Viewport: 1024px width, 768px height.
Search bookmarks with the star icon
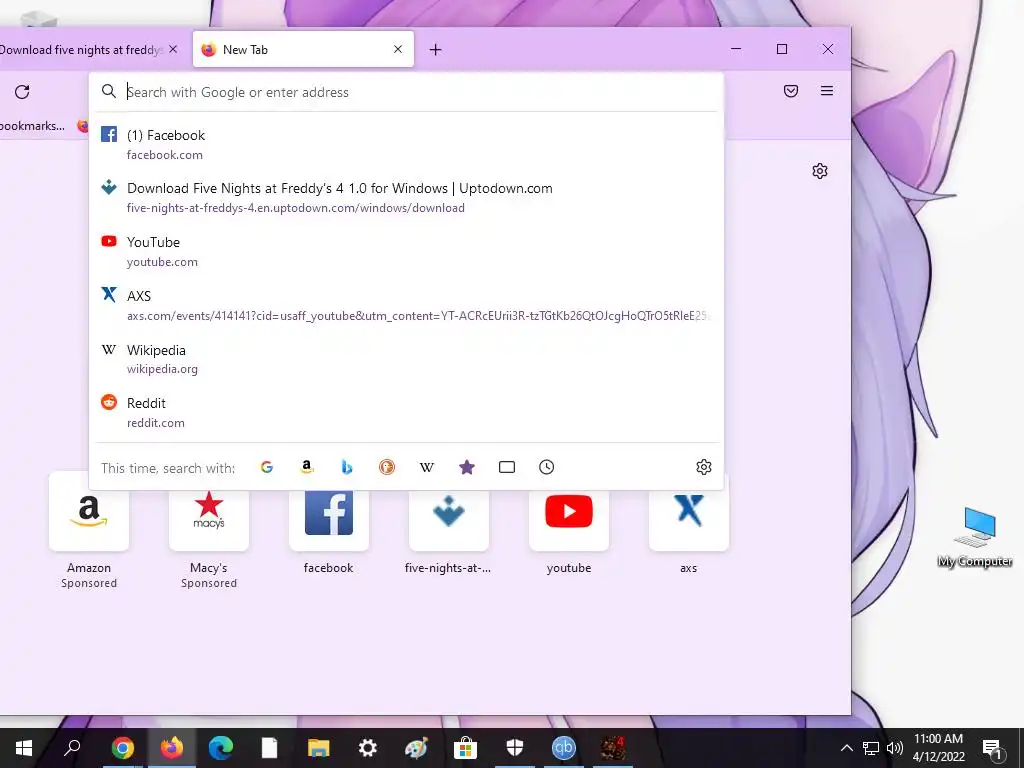tap(467, 467)
